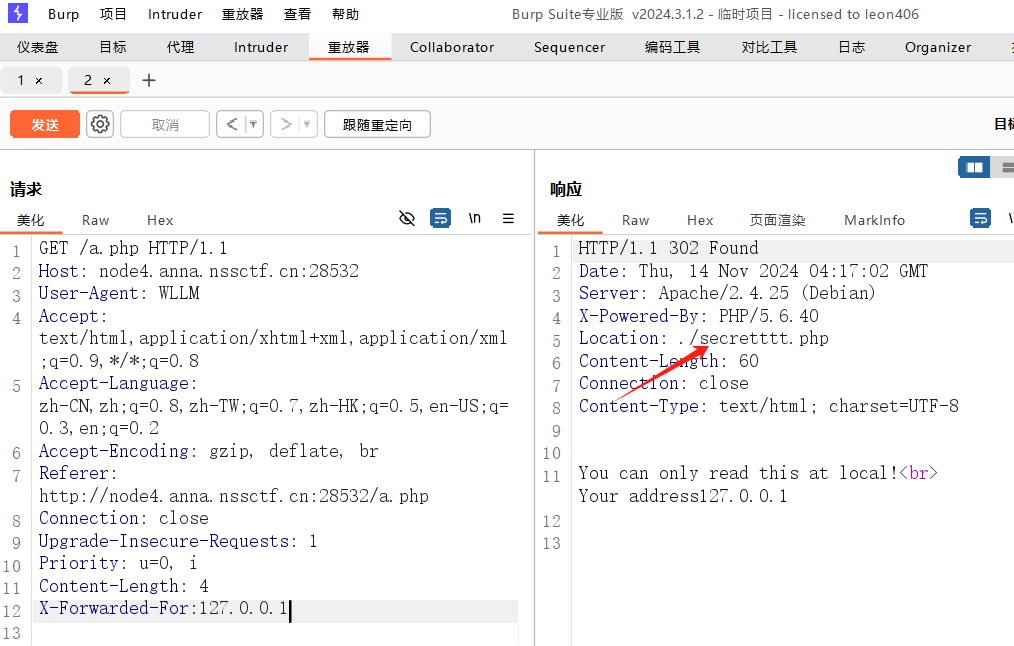
Task: Toggle response word wrap icon
Action: 980,218
